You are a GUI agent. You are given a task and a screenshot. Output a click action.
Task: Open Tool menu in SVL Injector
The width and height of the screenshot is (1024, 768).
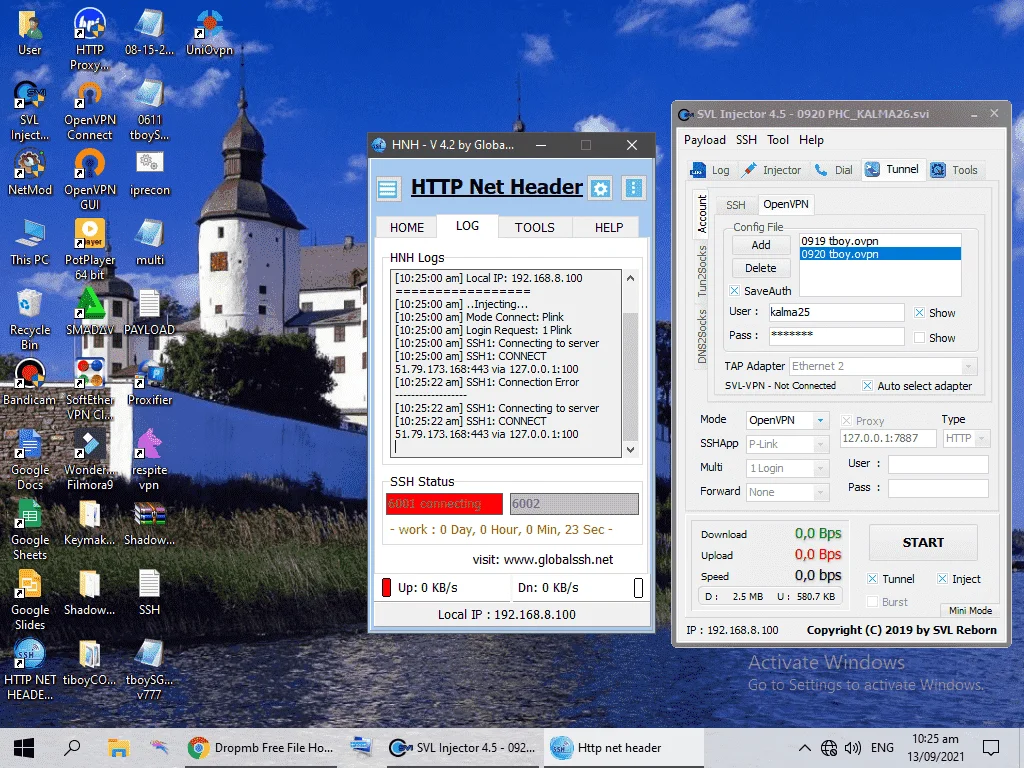(x=778, y=140)
